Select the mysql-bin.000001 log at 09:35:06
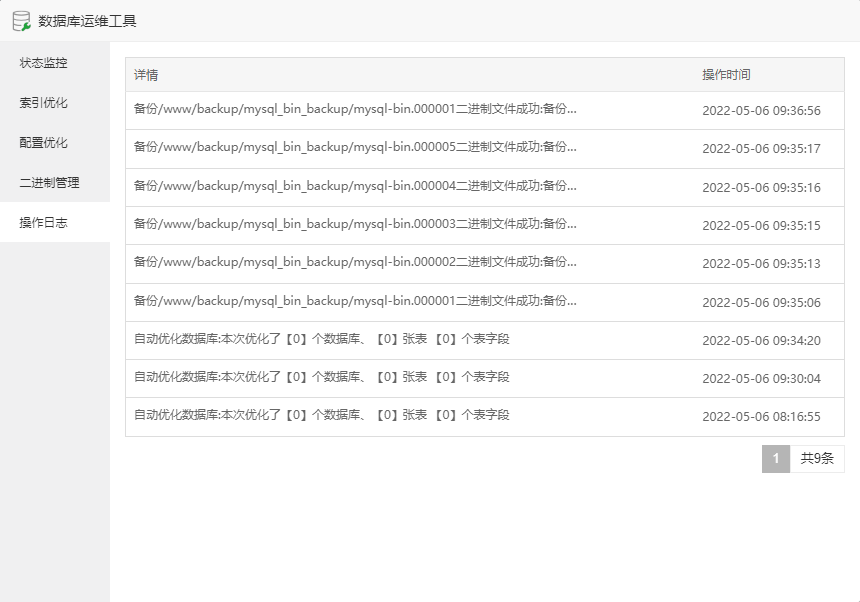The image size is (860, 602). tap(485, 302)
